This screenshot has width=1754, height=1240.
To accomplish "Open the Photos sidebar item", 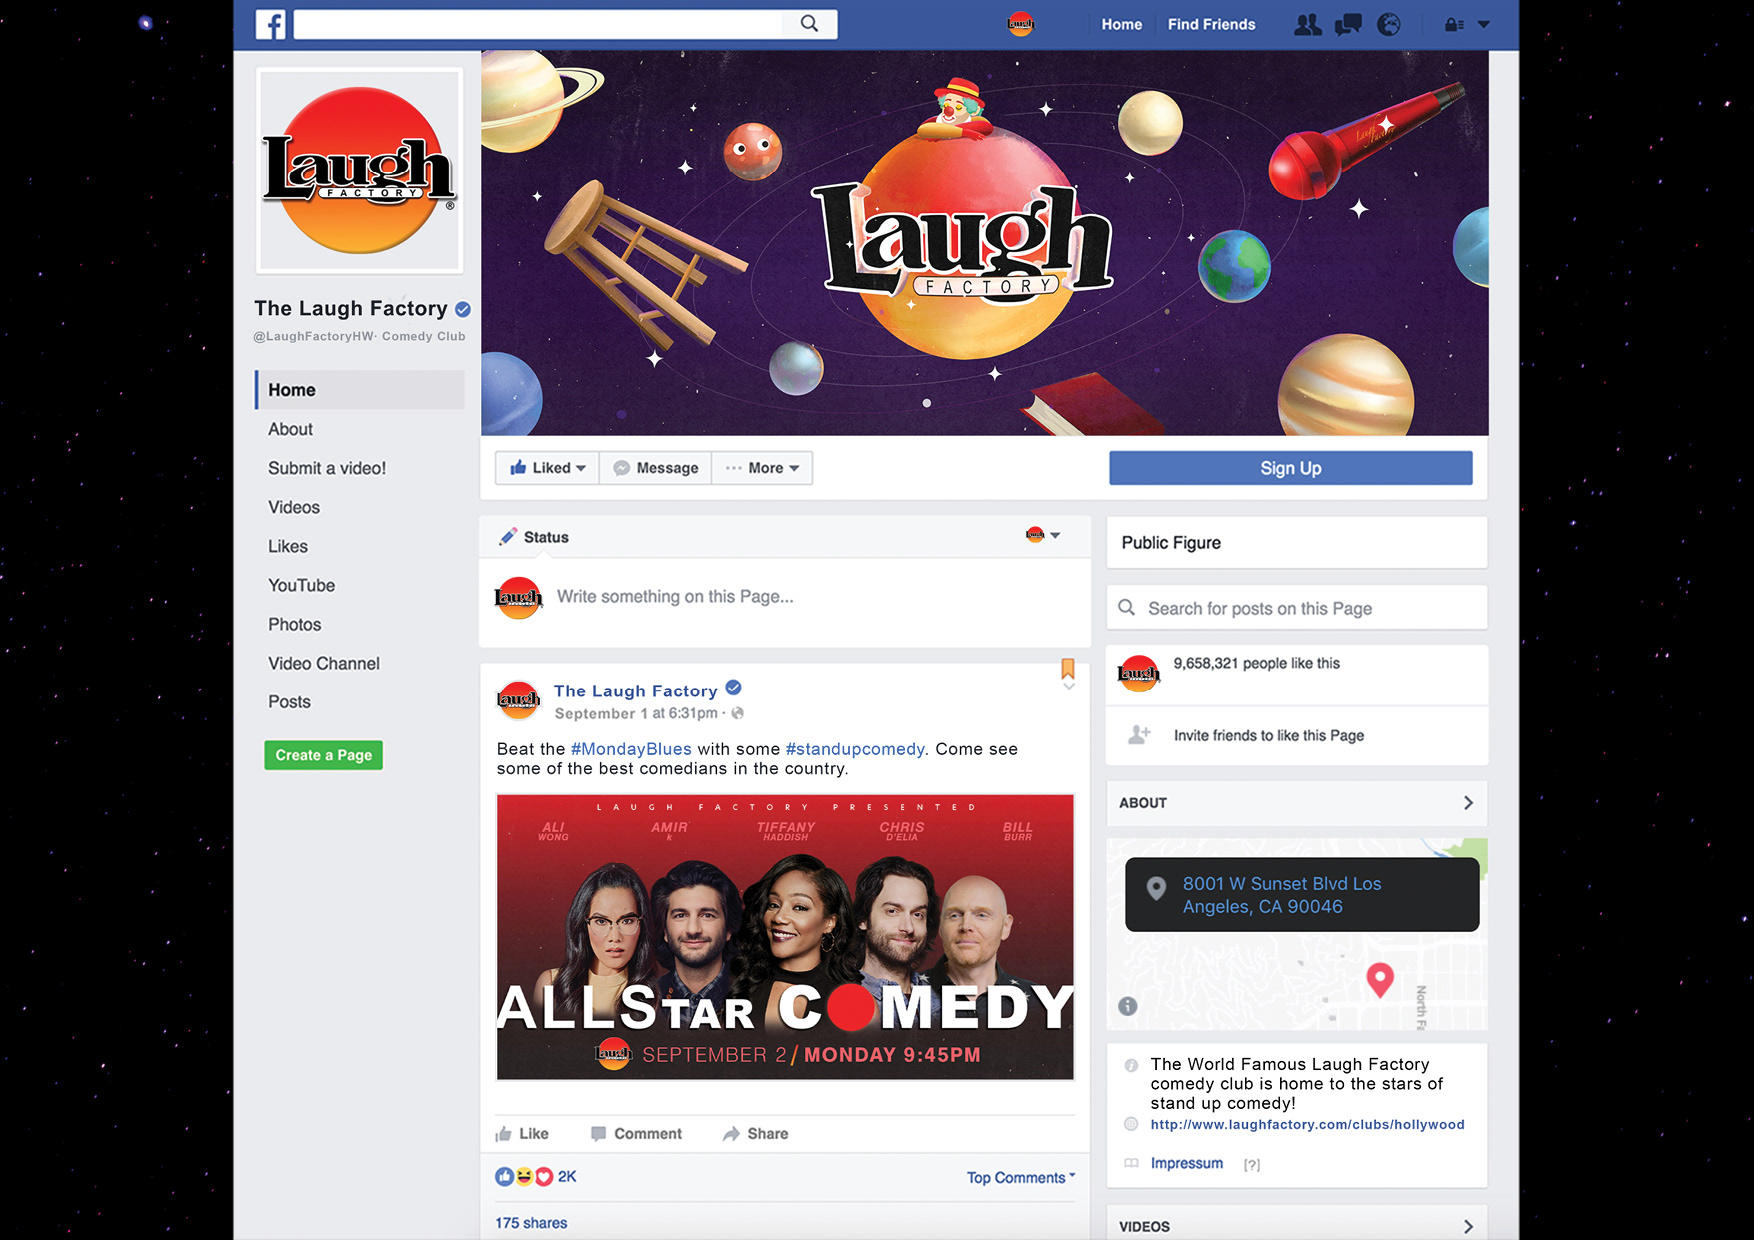I will tap(295, 624).
